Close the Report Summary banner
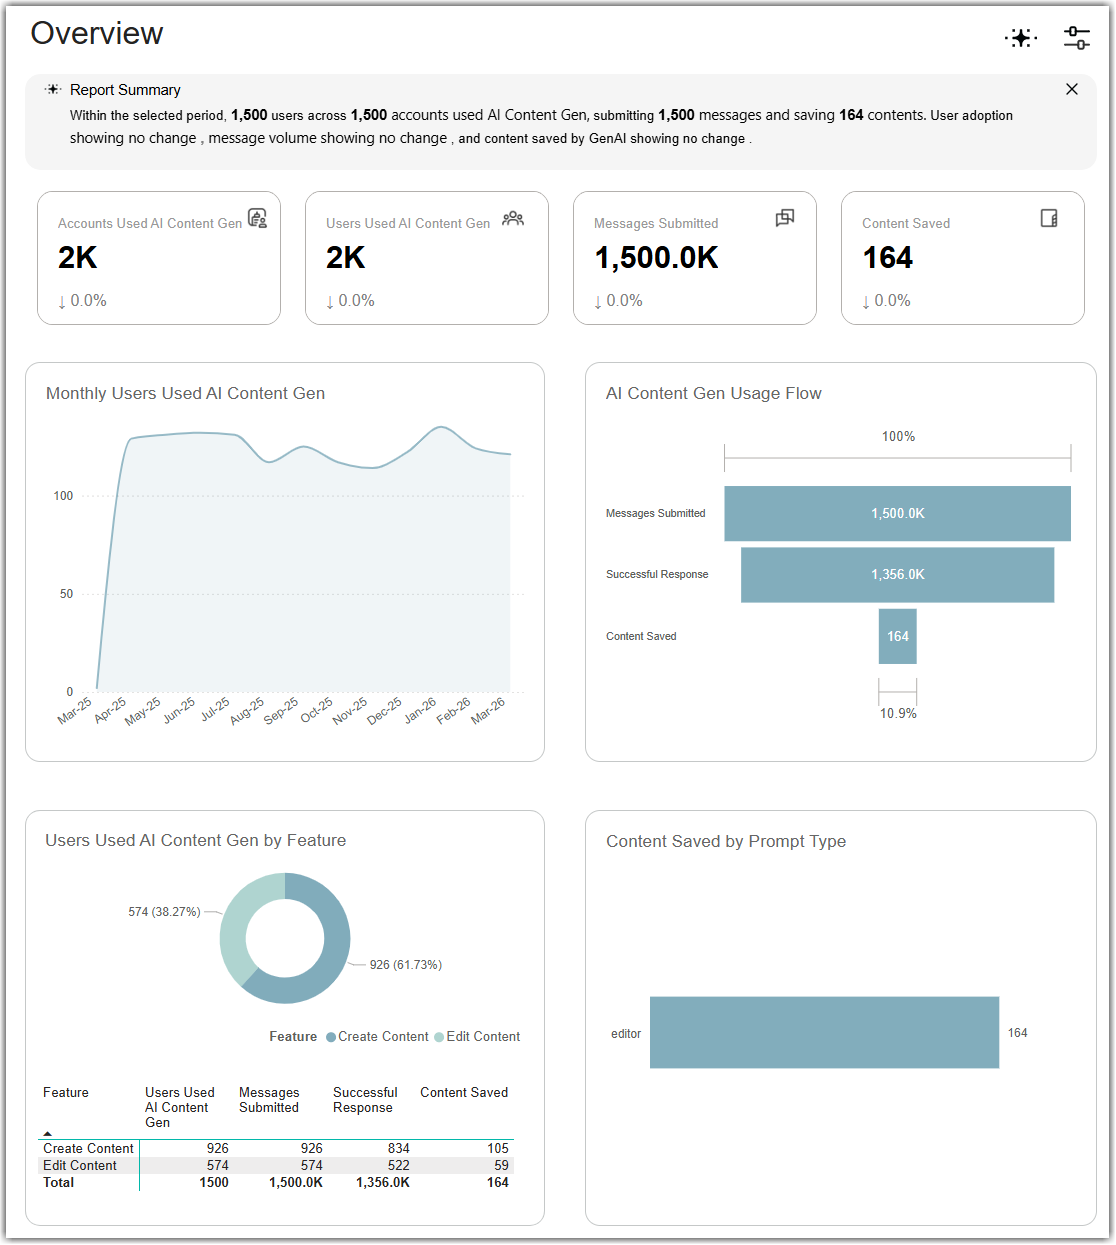The image size is (1116, 1245). (x=1072, y=89)
